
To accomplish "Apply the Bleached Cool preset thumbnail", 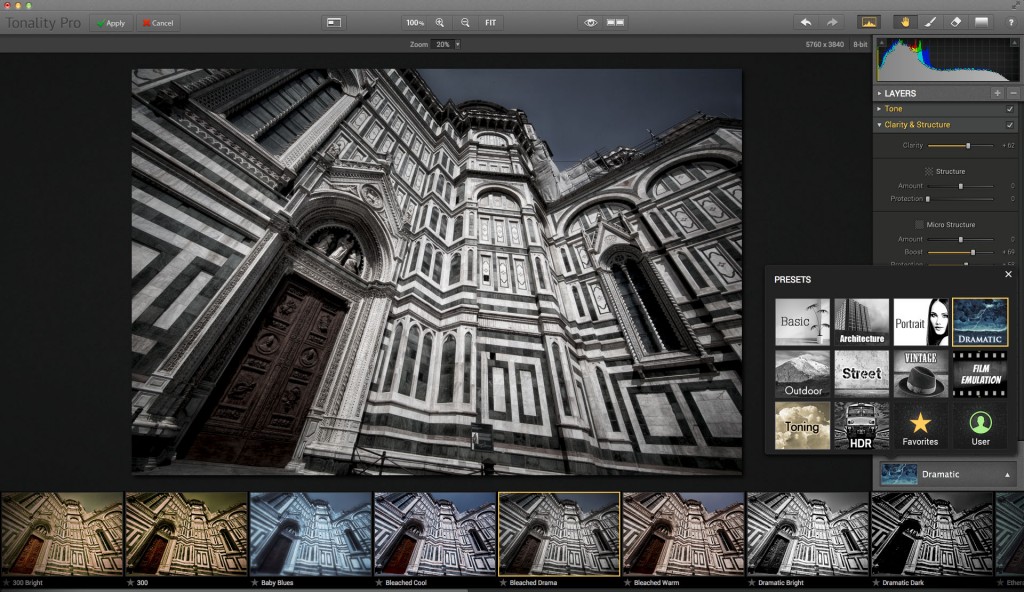I will pos(435,534).
